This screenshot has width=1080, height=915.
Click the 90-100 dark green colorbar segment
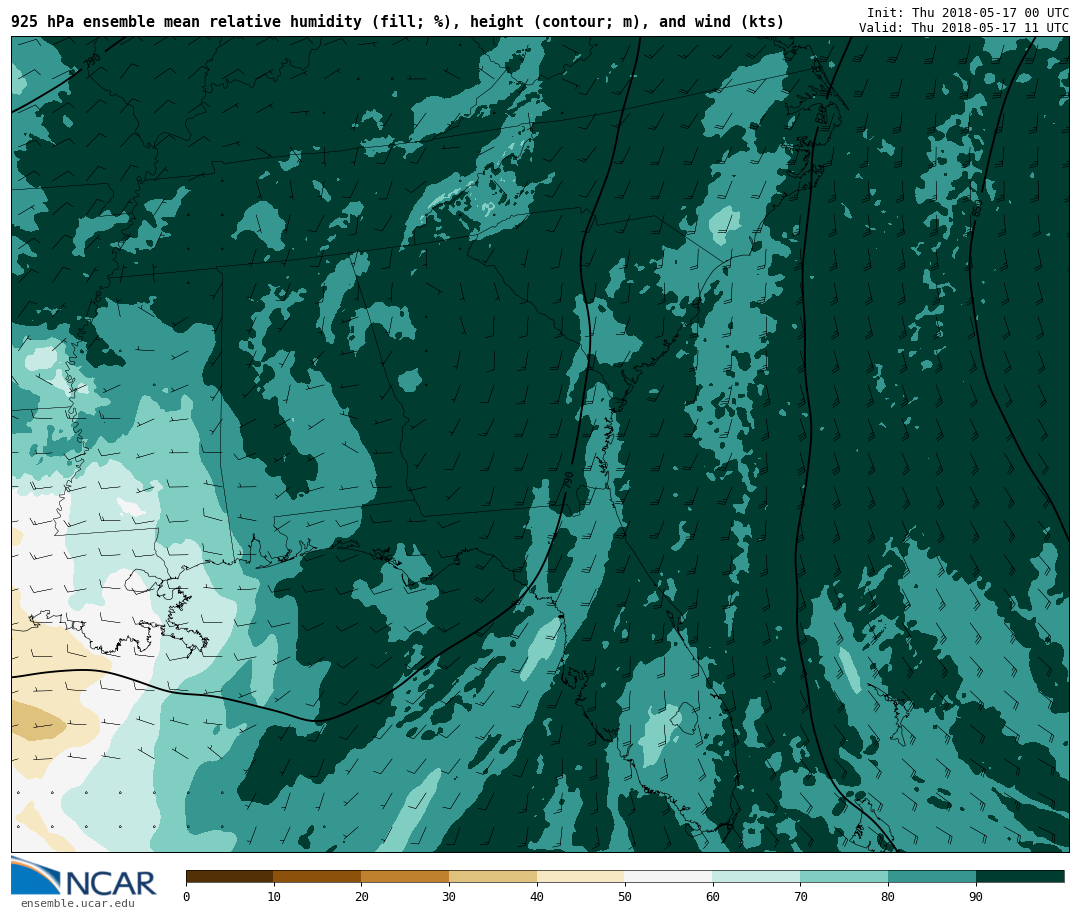click(1020, 876)
